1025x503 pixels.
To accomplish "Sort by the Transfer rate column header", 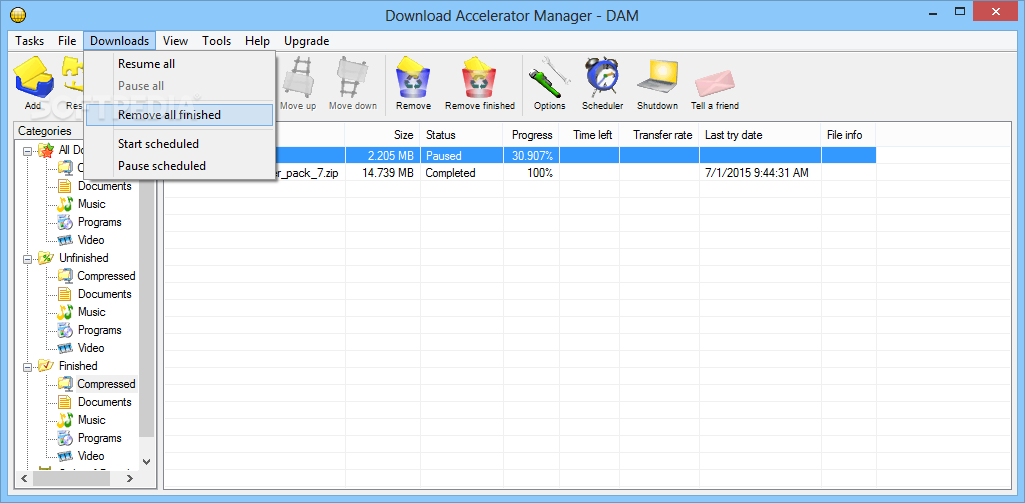I will (660, 135).
